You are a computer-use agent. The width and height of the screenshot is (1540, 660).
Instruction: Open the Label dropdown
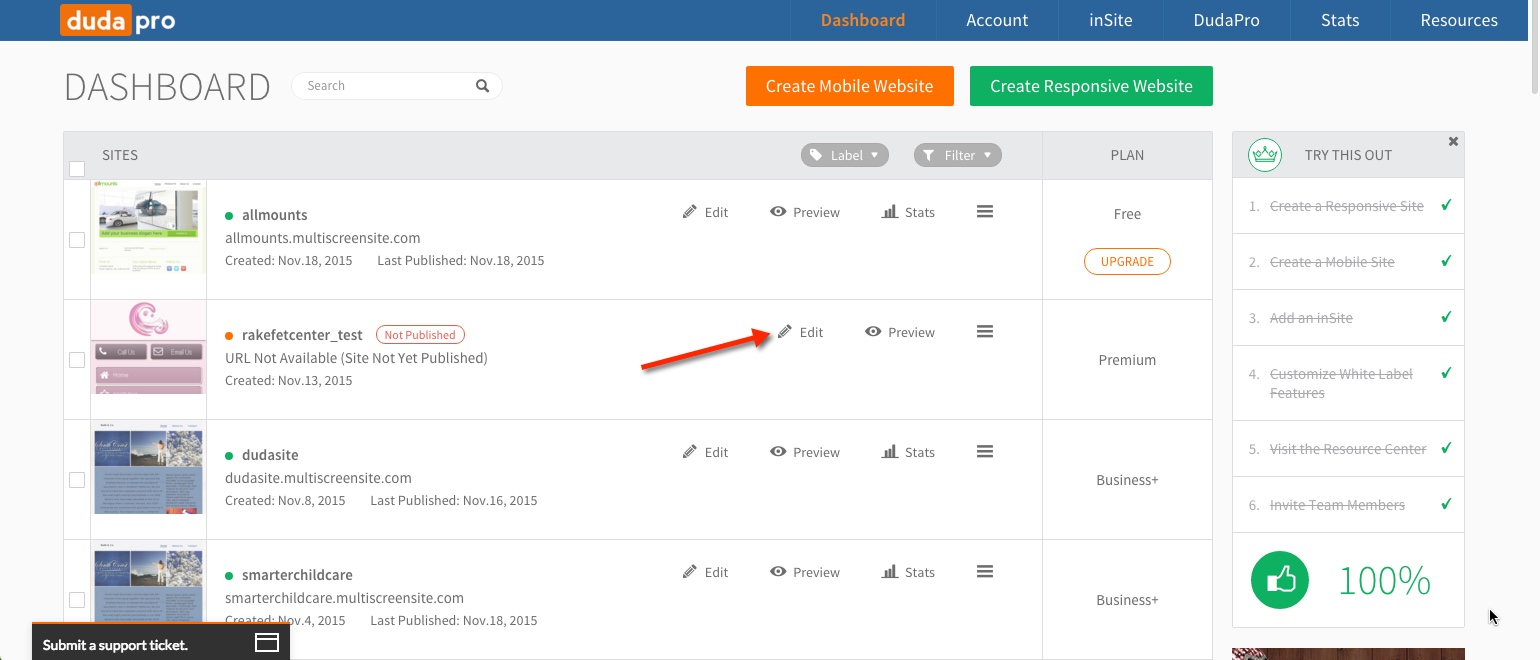845,155
